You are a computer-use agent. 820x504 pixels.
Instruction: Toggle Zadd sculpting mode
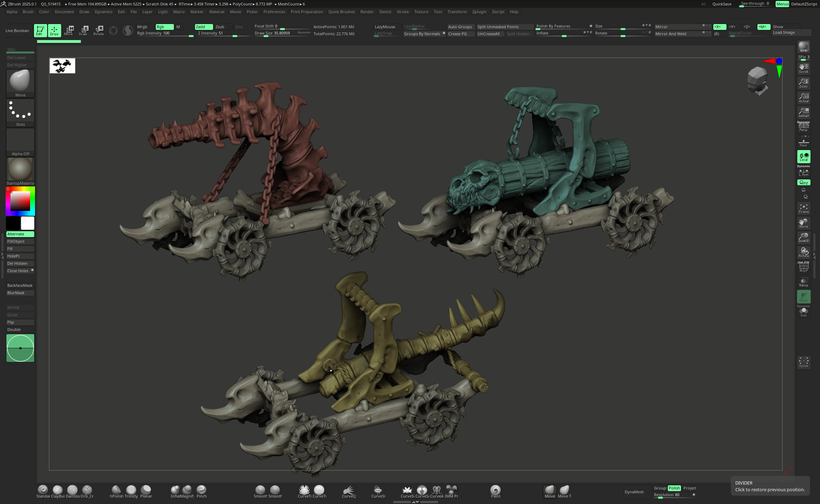[x=202, y=27]
